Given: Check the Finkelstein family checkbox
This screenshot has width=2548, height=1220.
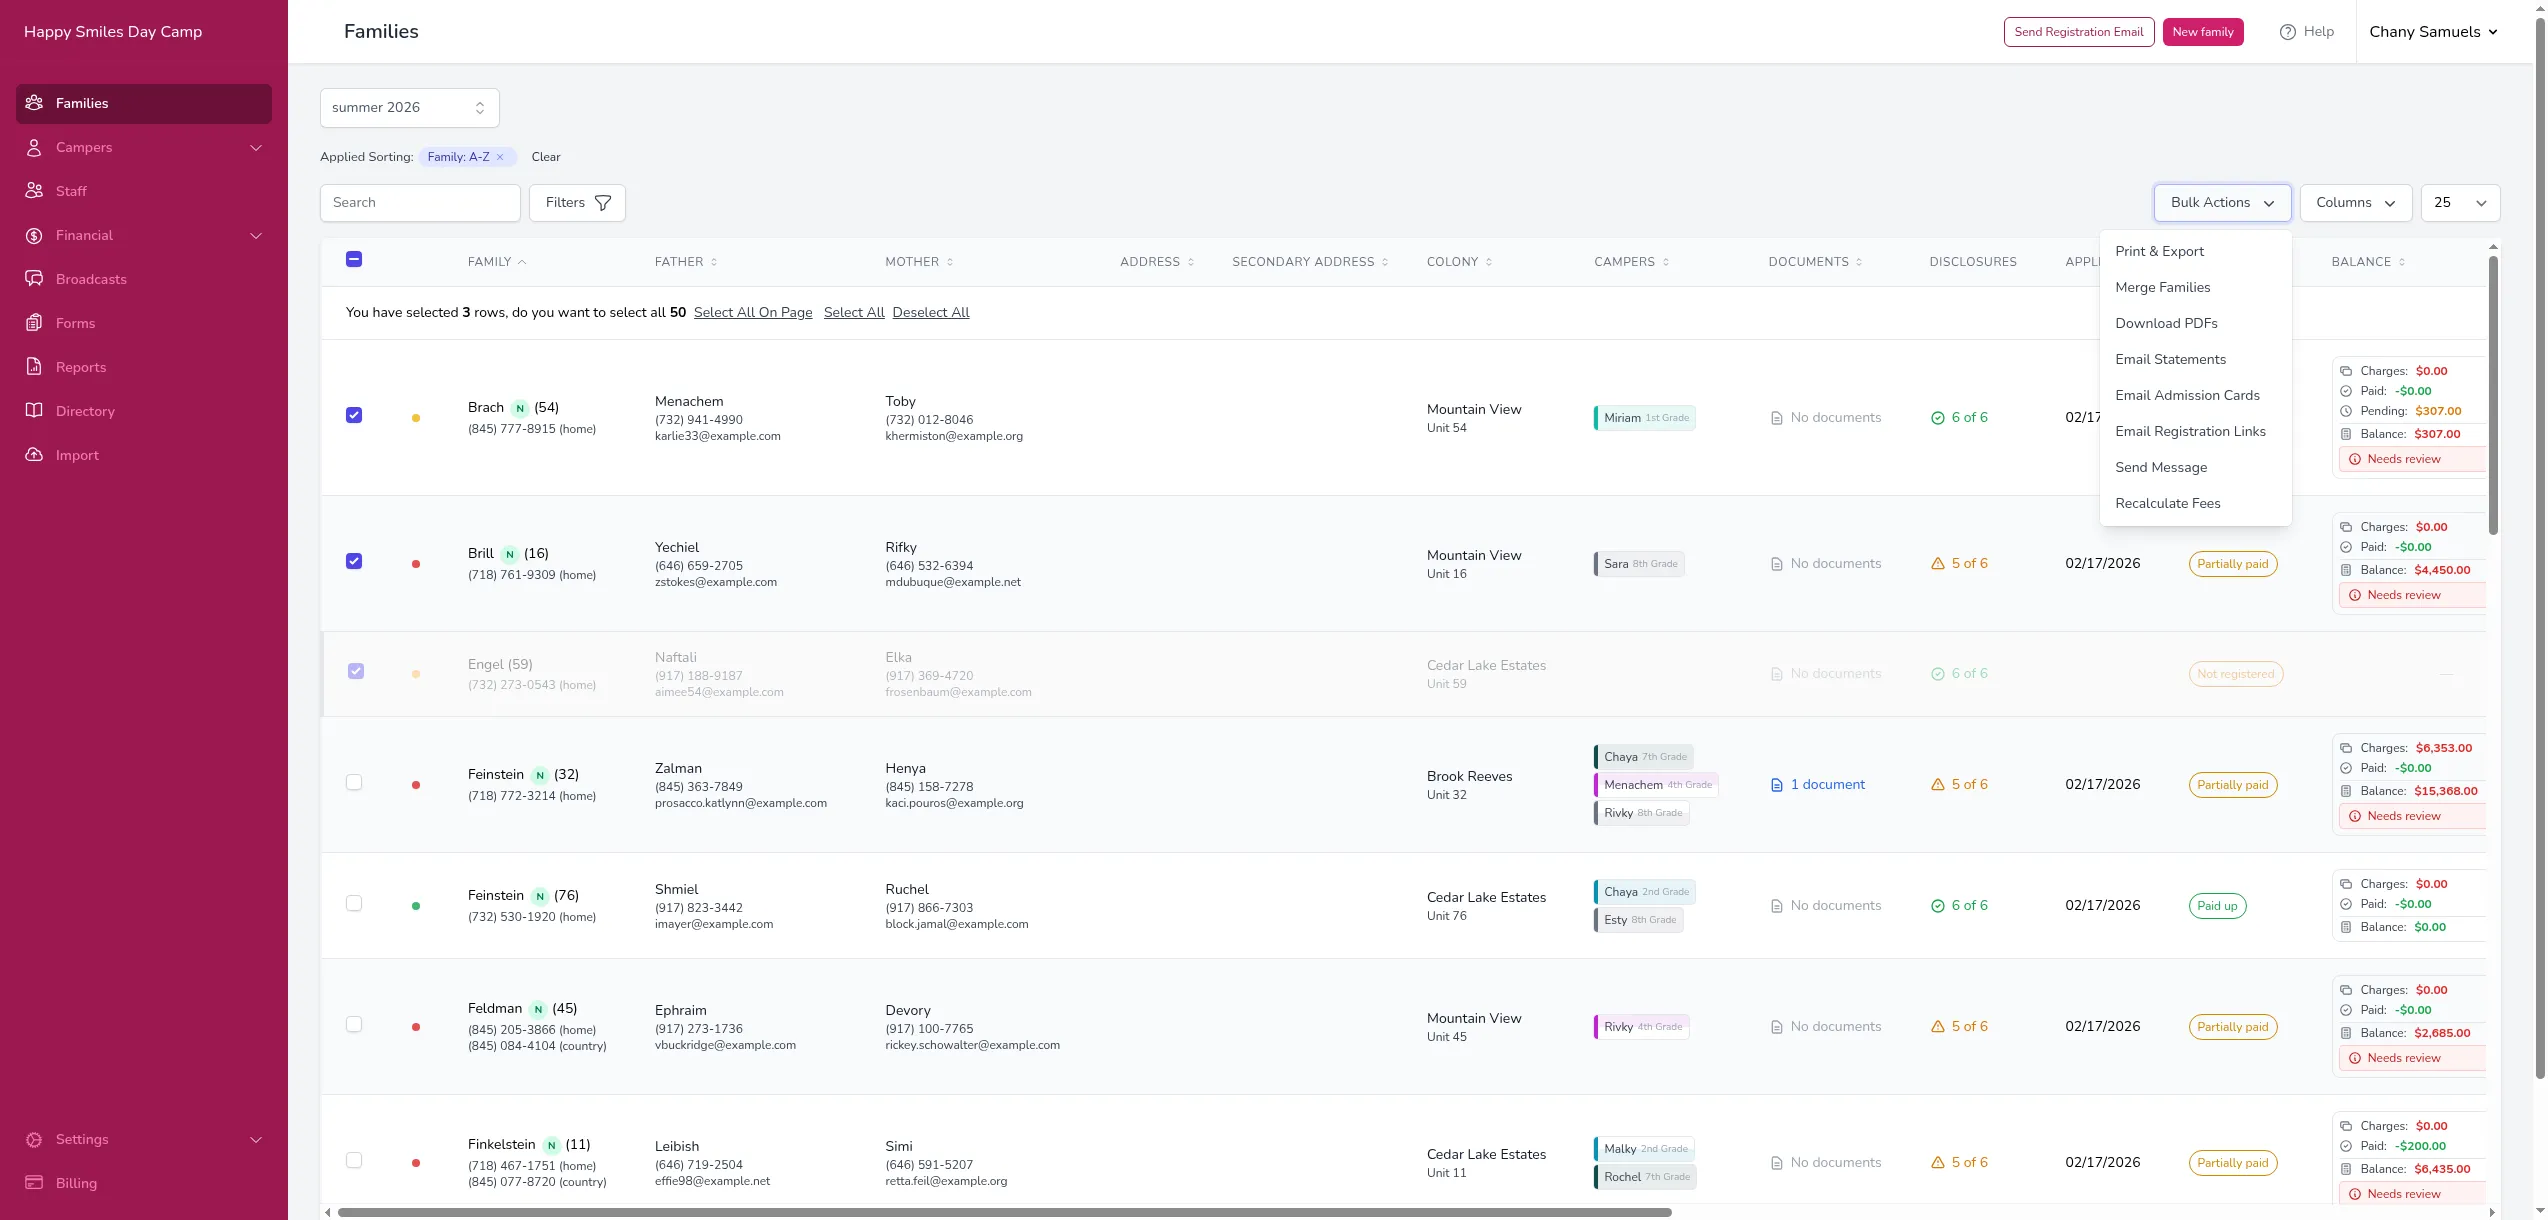Looking at the screenshot, I should tap(354, 1160).
